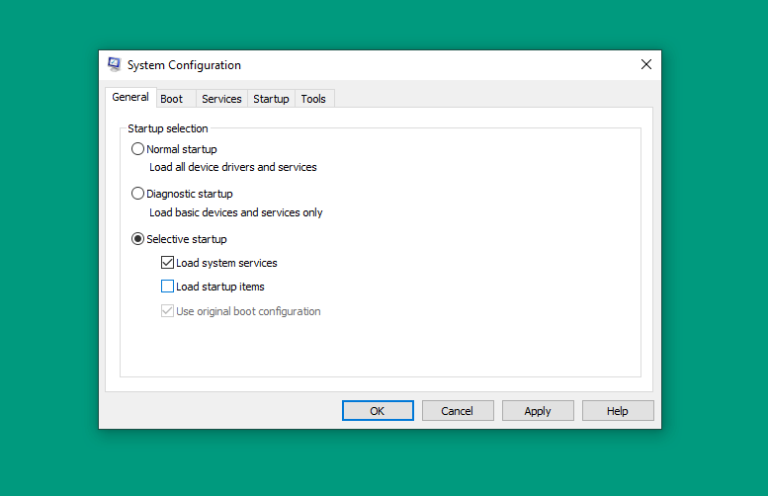Open the Boot tab
This screenshot has width=768, height=496.
175,99
